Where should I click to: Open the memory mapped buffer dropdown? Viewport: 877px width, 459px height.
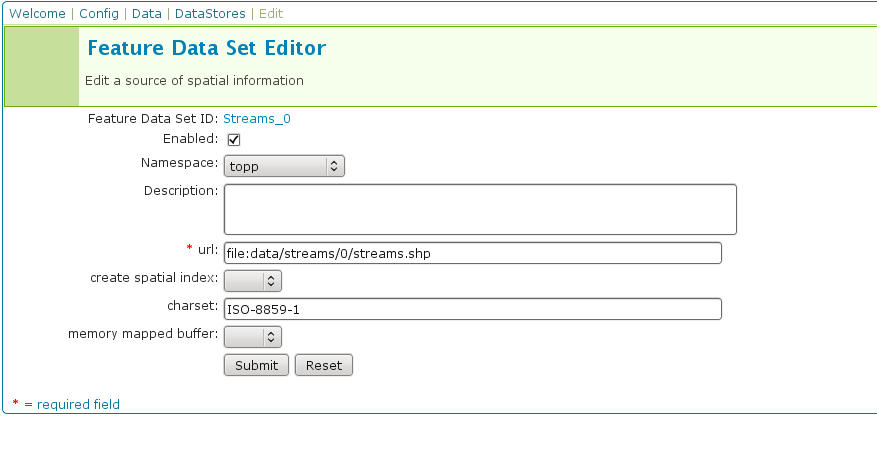tap(253, 337)
